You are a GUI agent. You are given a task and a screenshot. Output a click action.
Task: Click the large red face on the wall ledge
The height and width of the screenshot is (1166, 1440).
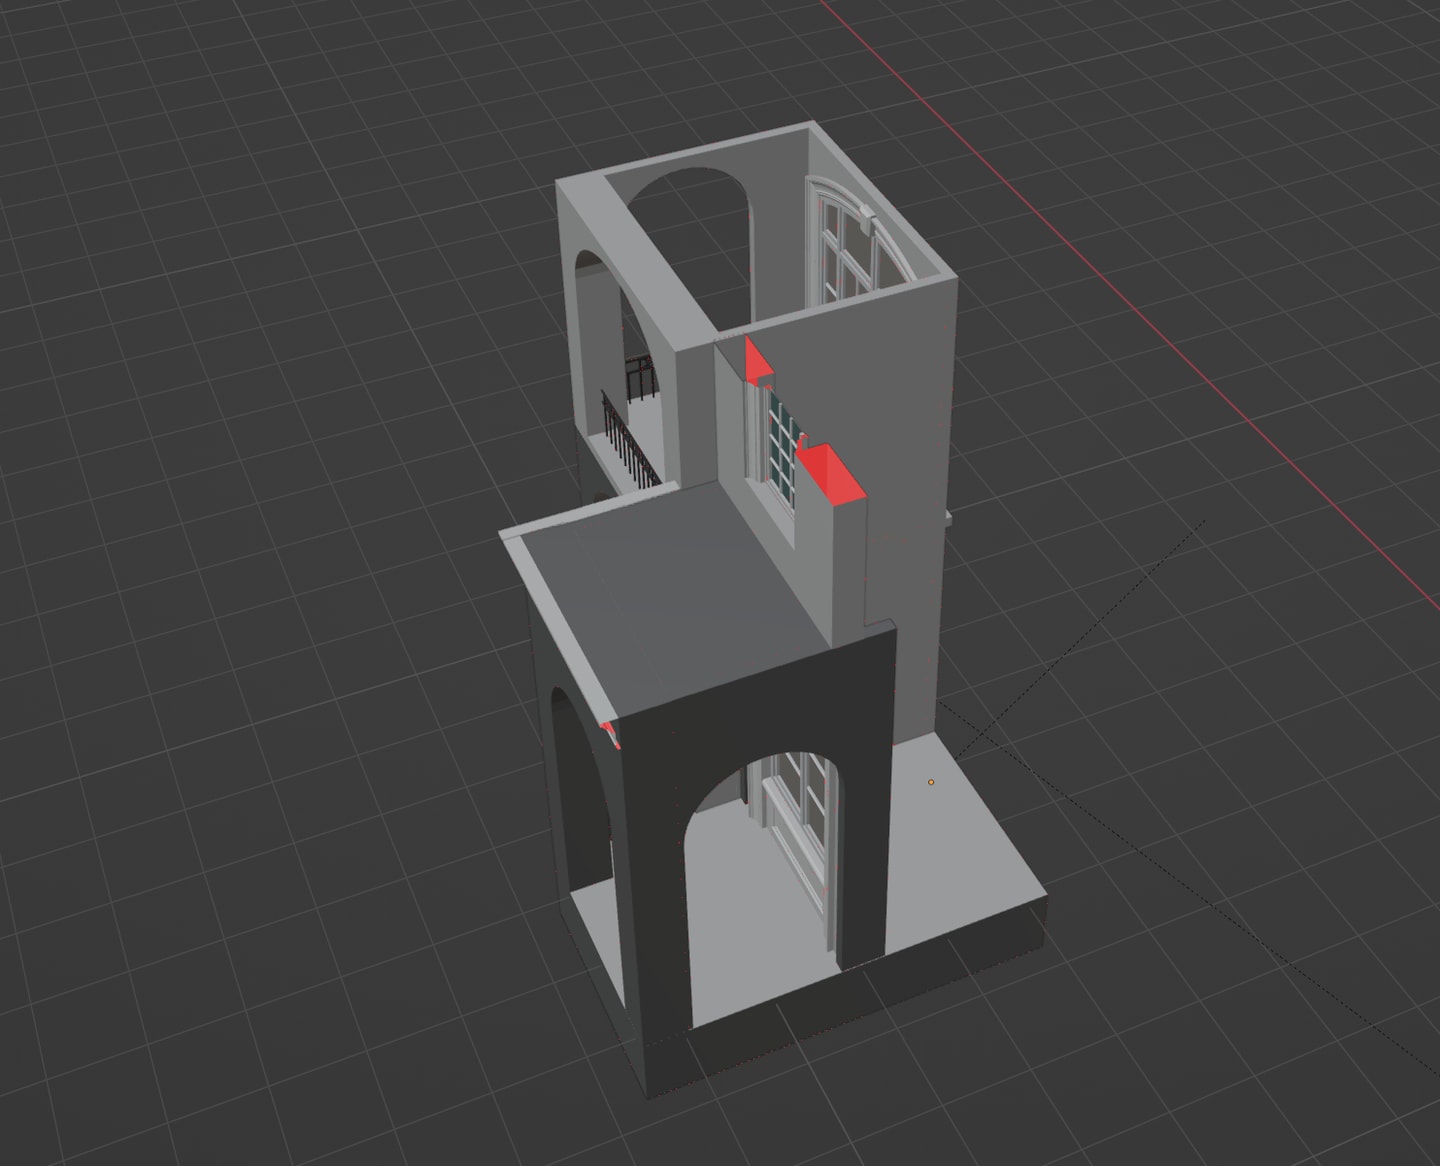[x=832, y=475]
